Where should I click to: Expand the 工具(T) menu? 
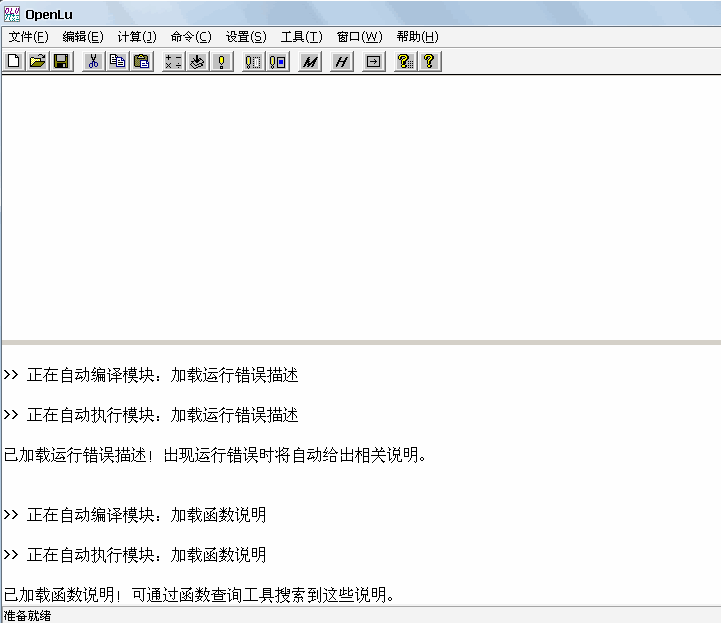click(301, 37)
